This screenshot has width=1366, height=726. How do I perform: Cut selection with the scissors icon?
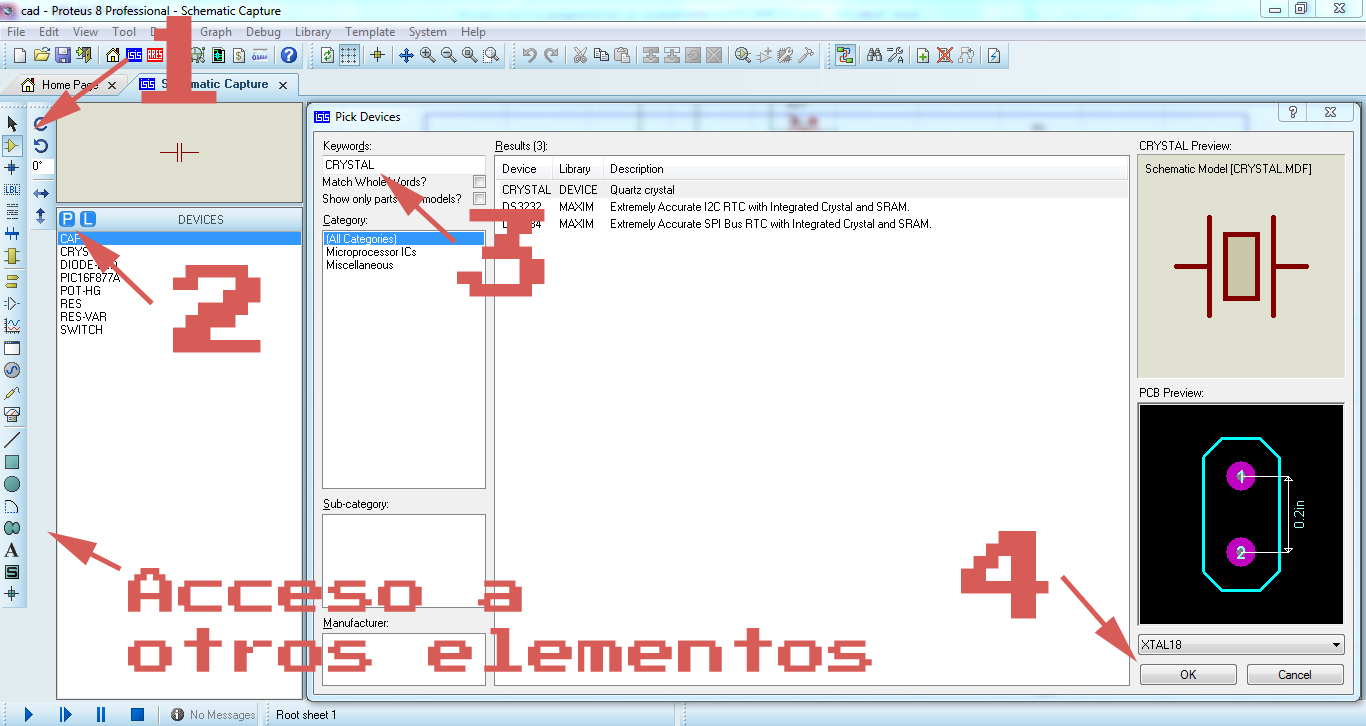[580, 55]
